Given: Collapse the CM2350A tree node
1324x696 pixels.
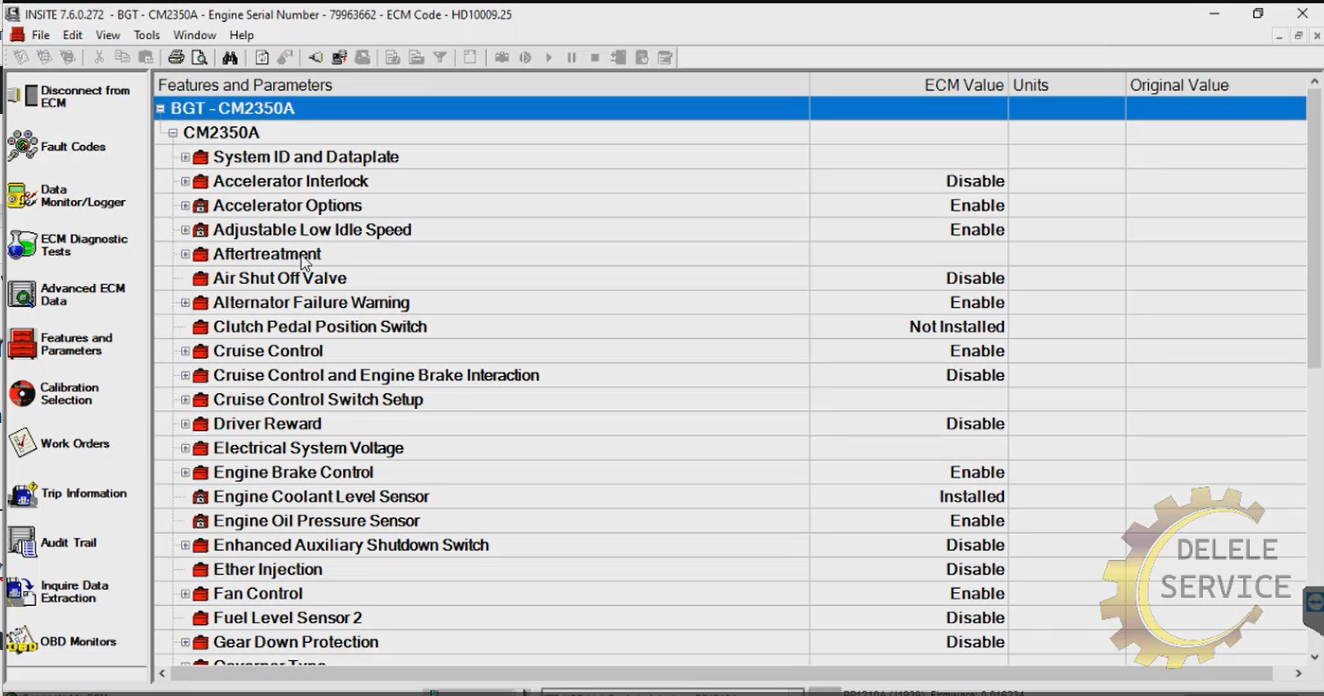Looking at the screenshot, I should pos(173,132).
